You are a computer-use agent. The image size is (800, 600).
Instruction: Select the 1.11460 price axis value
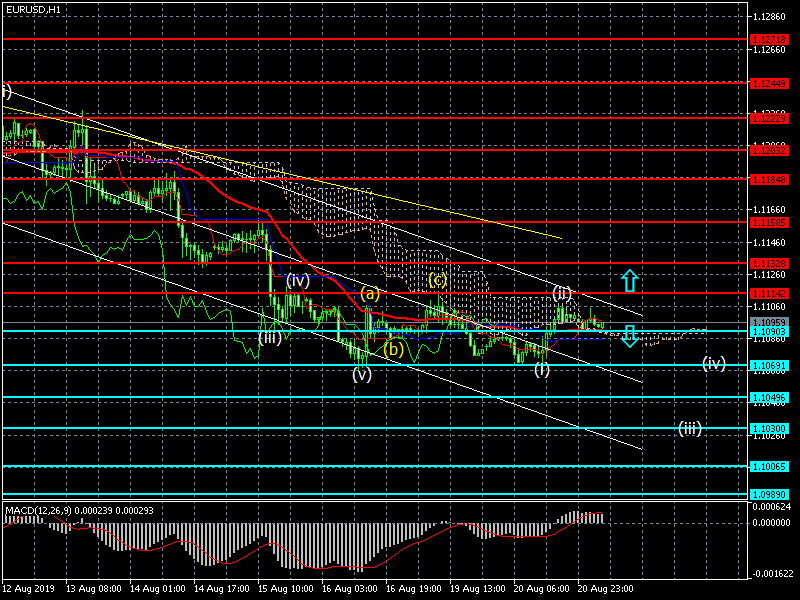769,242
